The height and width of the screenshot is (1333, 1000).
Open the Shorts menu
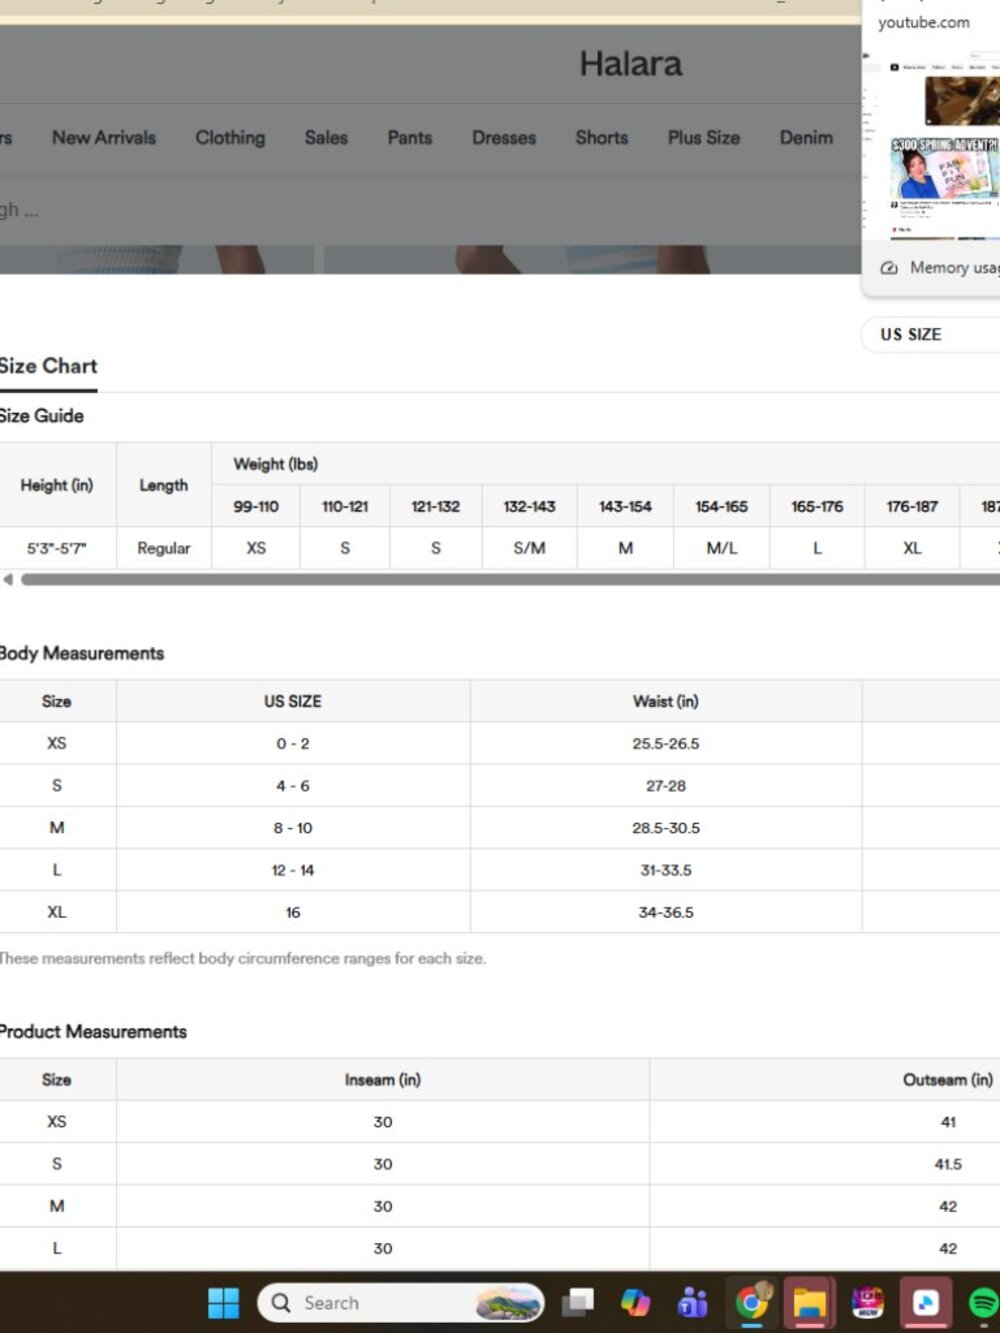click(601, 138)
